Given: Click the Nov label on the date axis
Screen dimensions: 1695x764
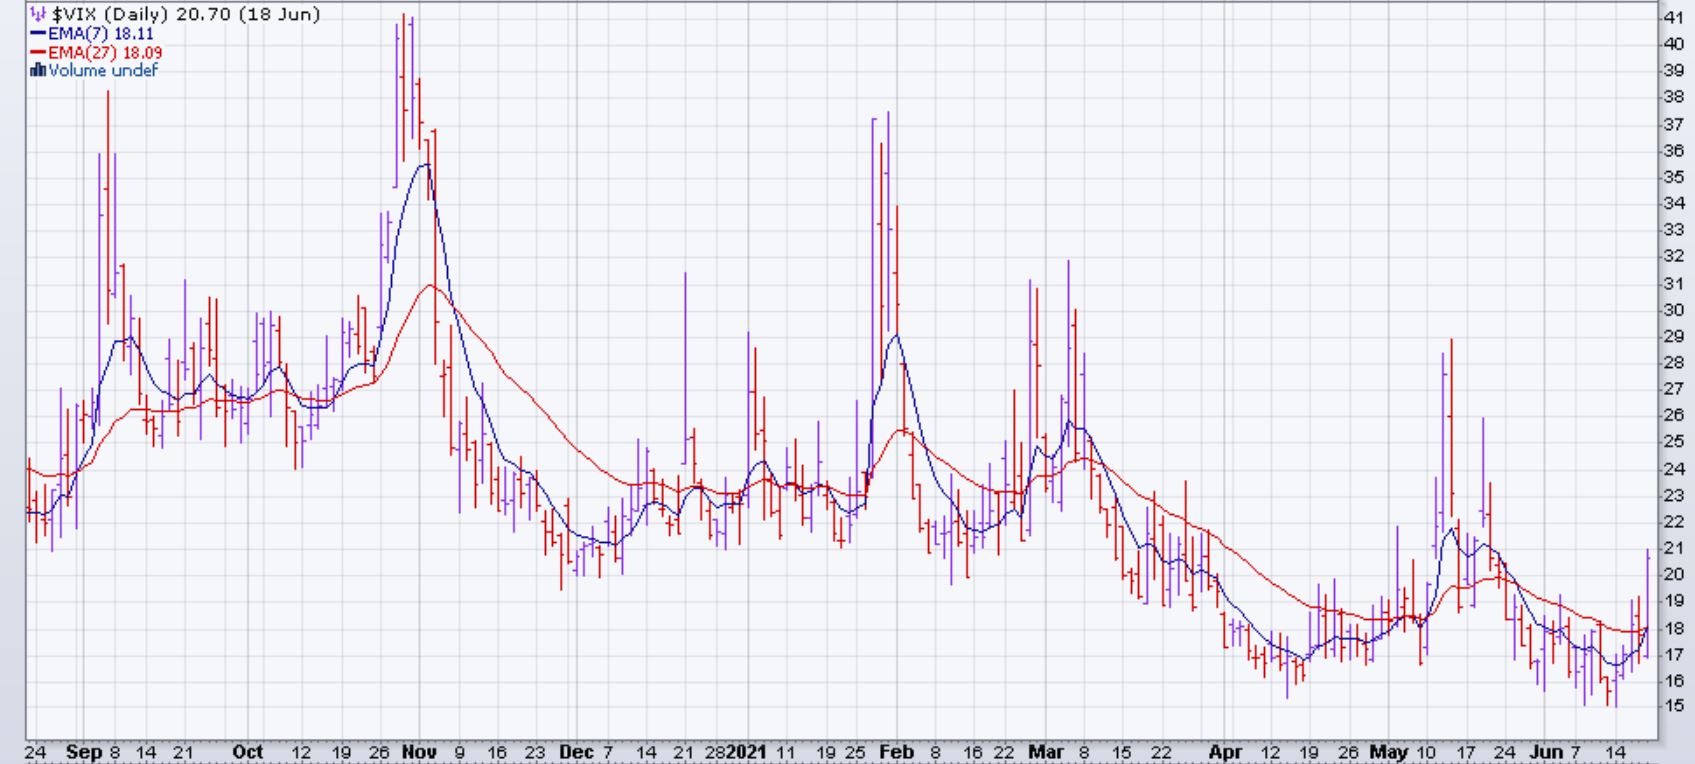Looking at the screenshot, I should pos(418,752).
